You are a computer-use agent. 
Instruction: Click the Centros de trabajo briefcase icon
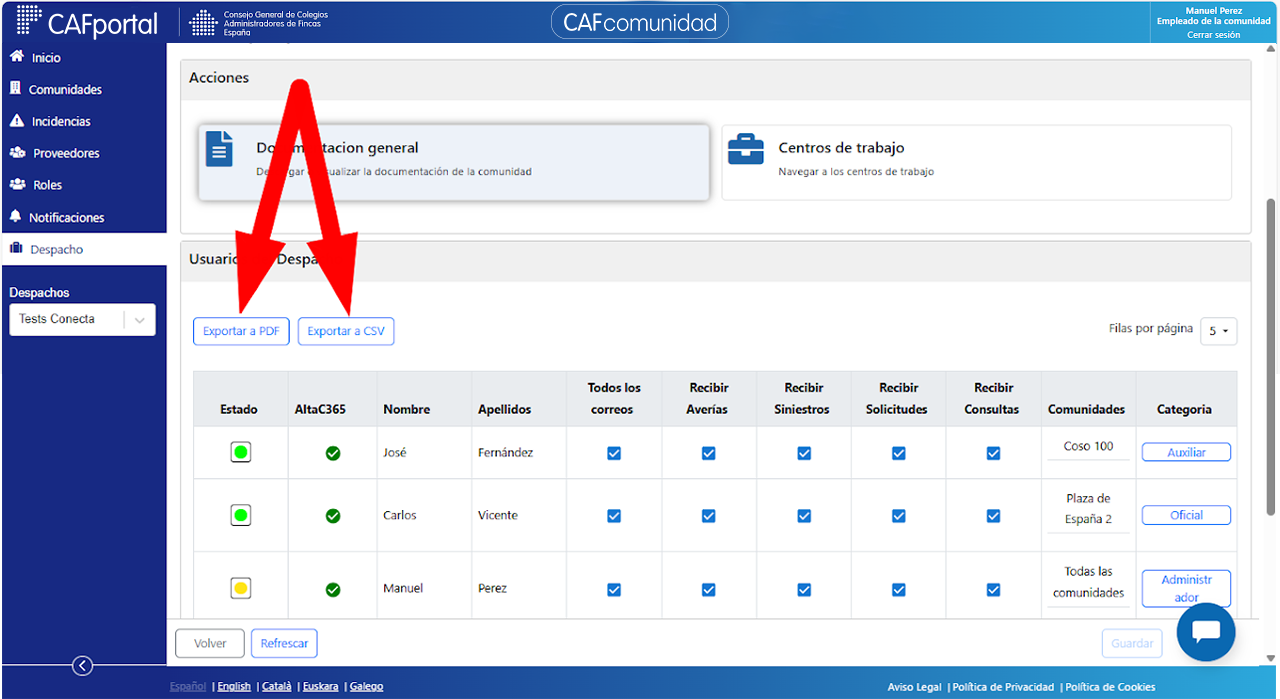746,148
